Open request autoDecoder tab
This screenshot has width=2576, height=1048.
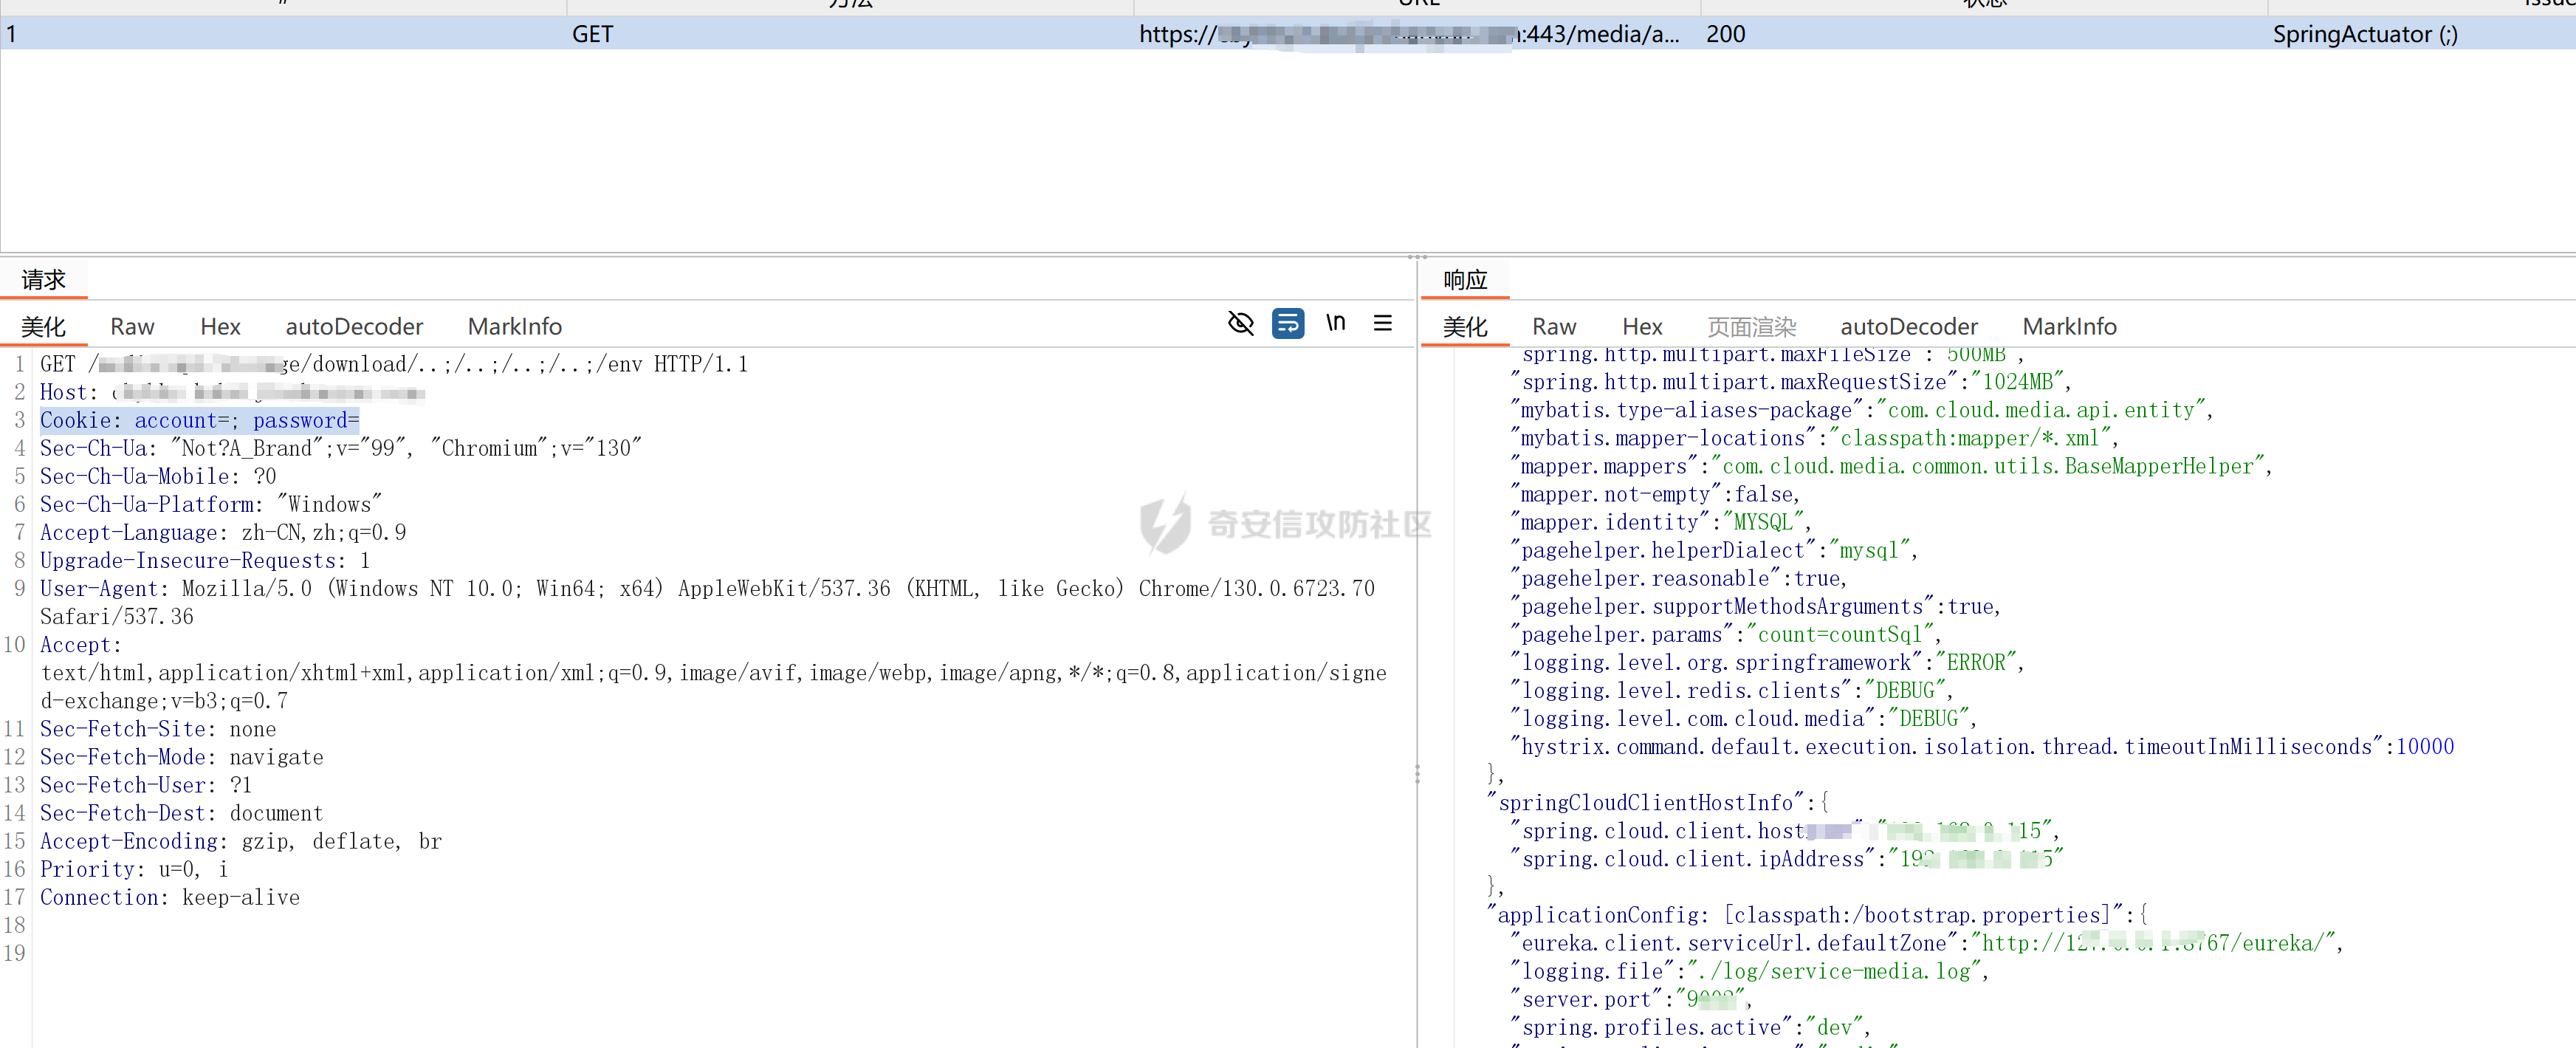[x=354, y=327]
